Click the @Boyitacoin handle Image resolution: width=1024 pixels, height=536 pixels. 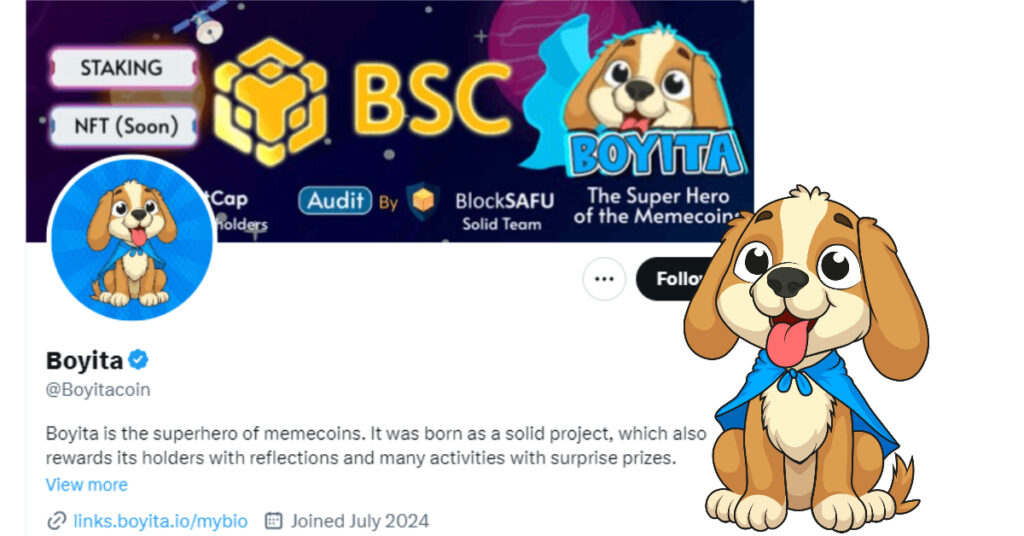[x=98, y=390]
